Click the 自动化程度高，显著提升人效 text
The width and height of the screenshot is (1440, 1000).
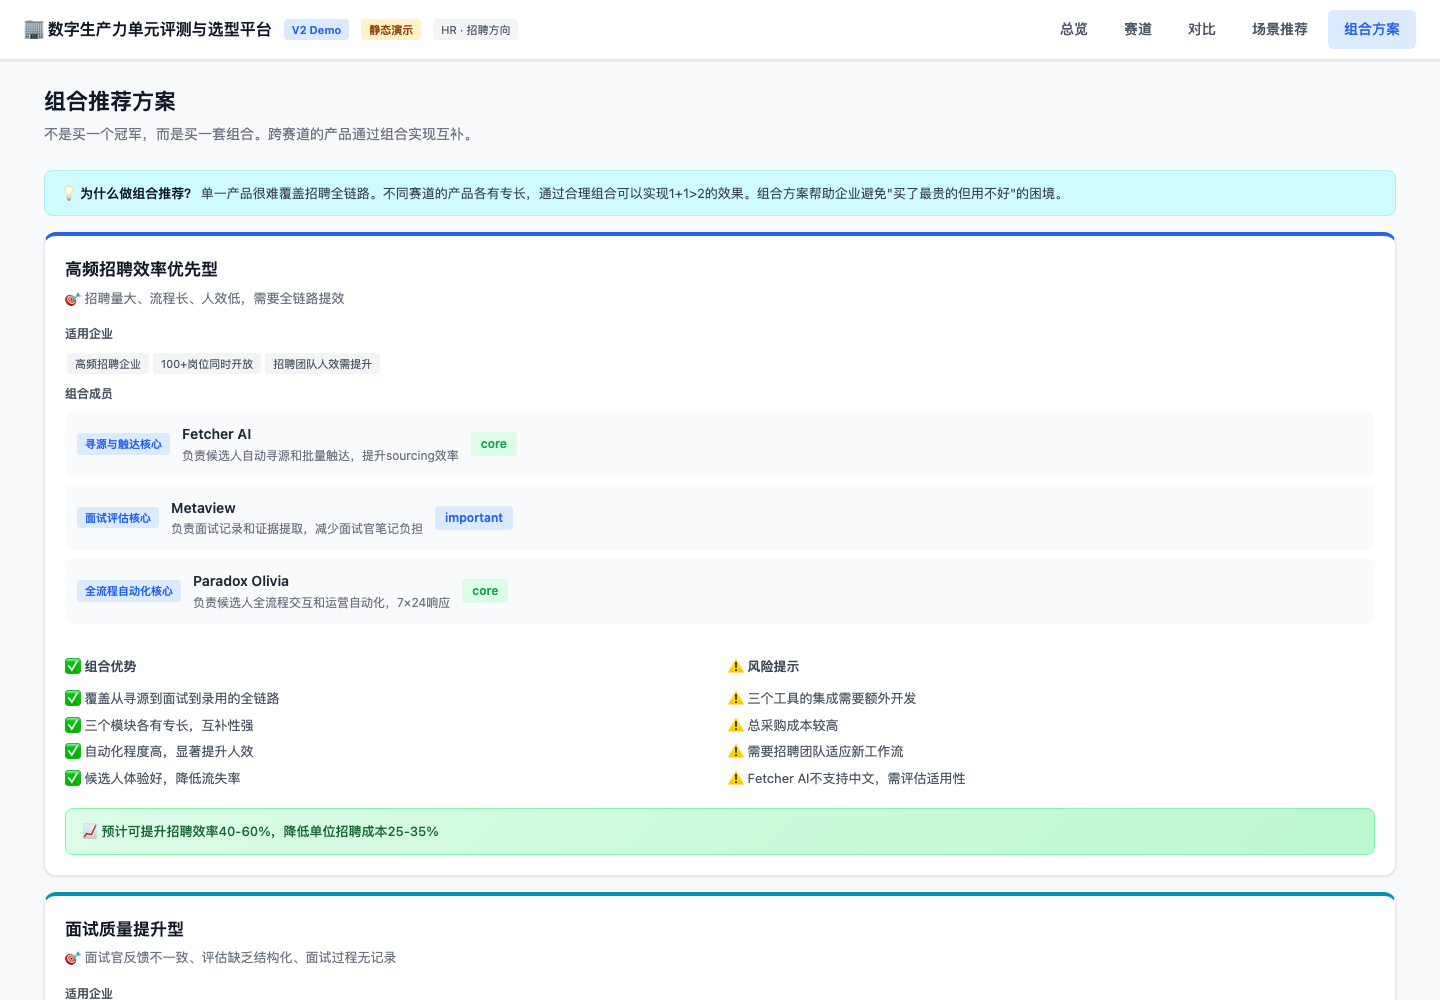point(169,751)
